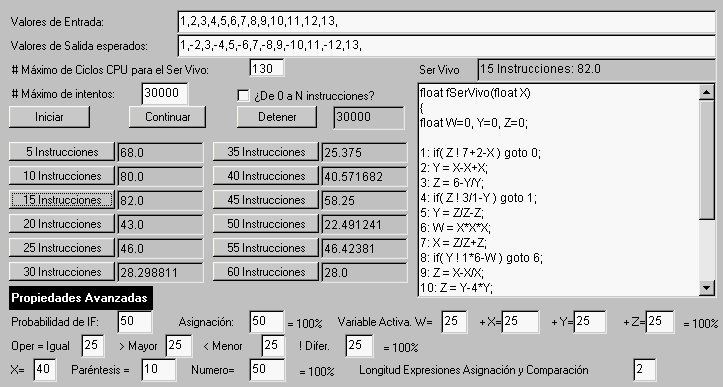Click the Iniciar button
This screenshot has height=387, width=723.
[x=49, y=117]
